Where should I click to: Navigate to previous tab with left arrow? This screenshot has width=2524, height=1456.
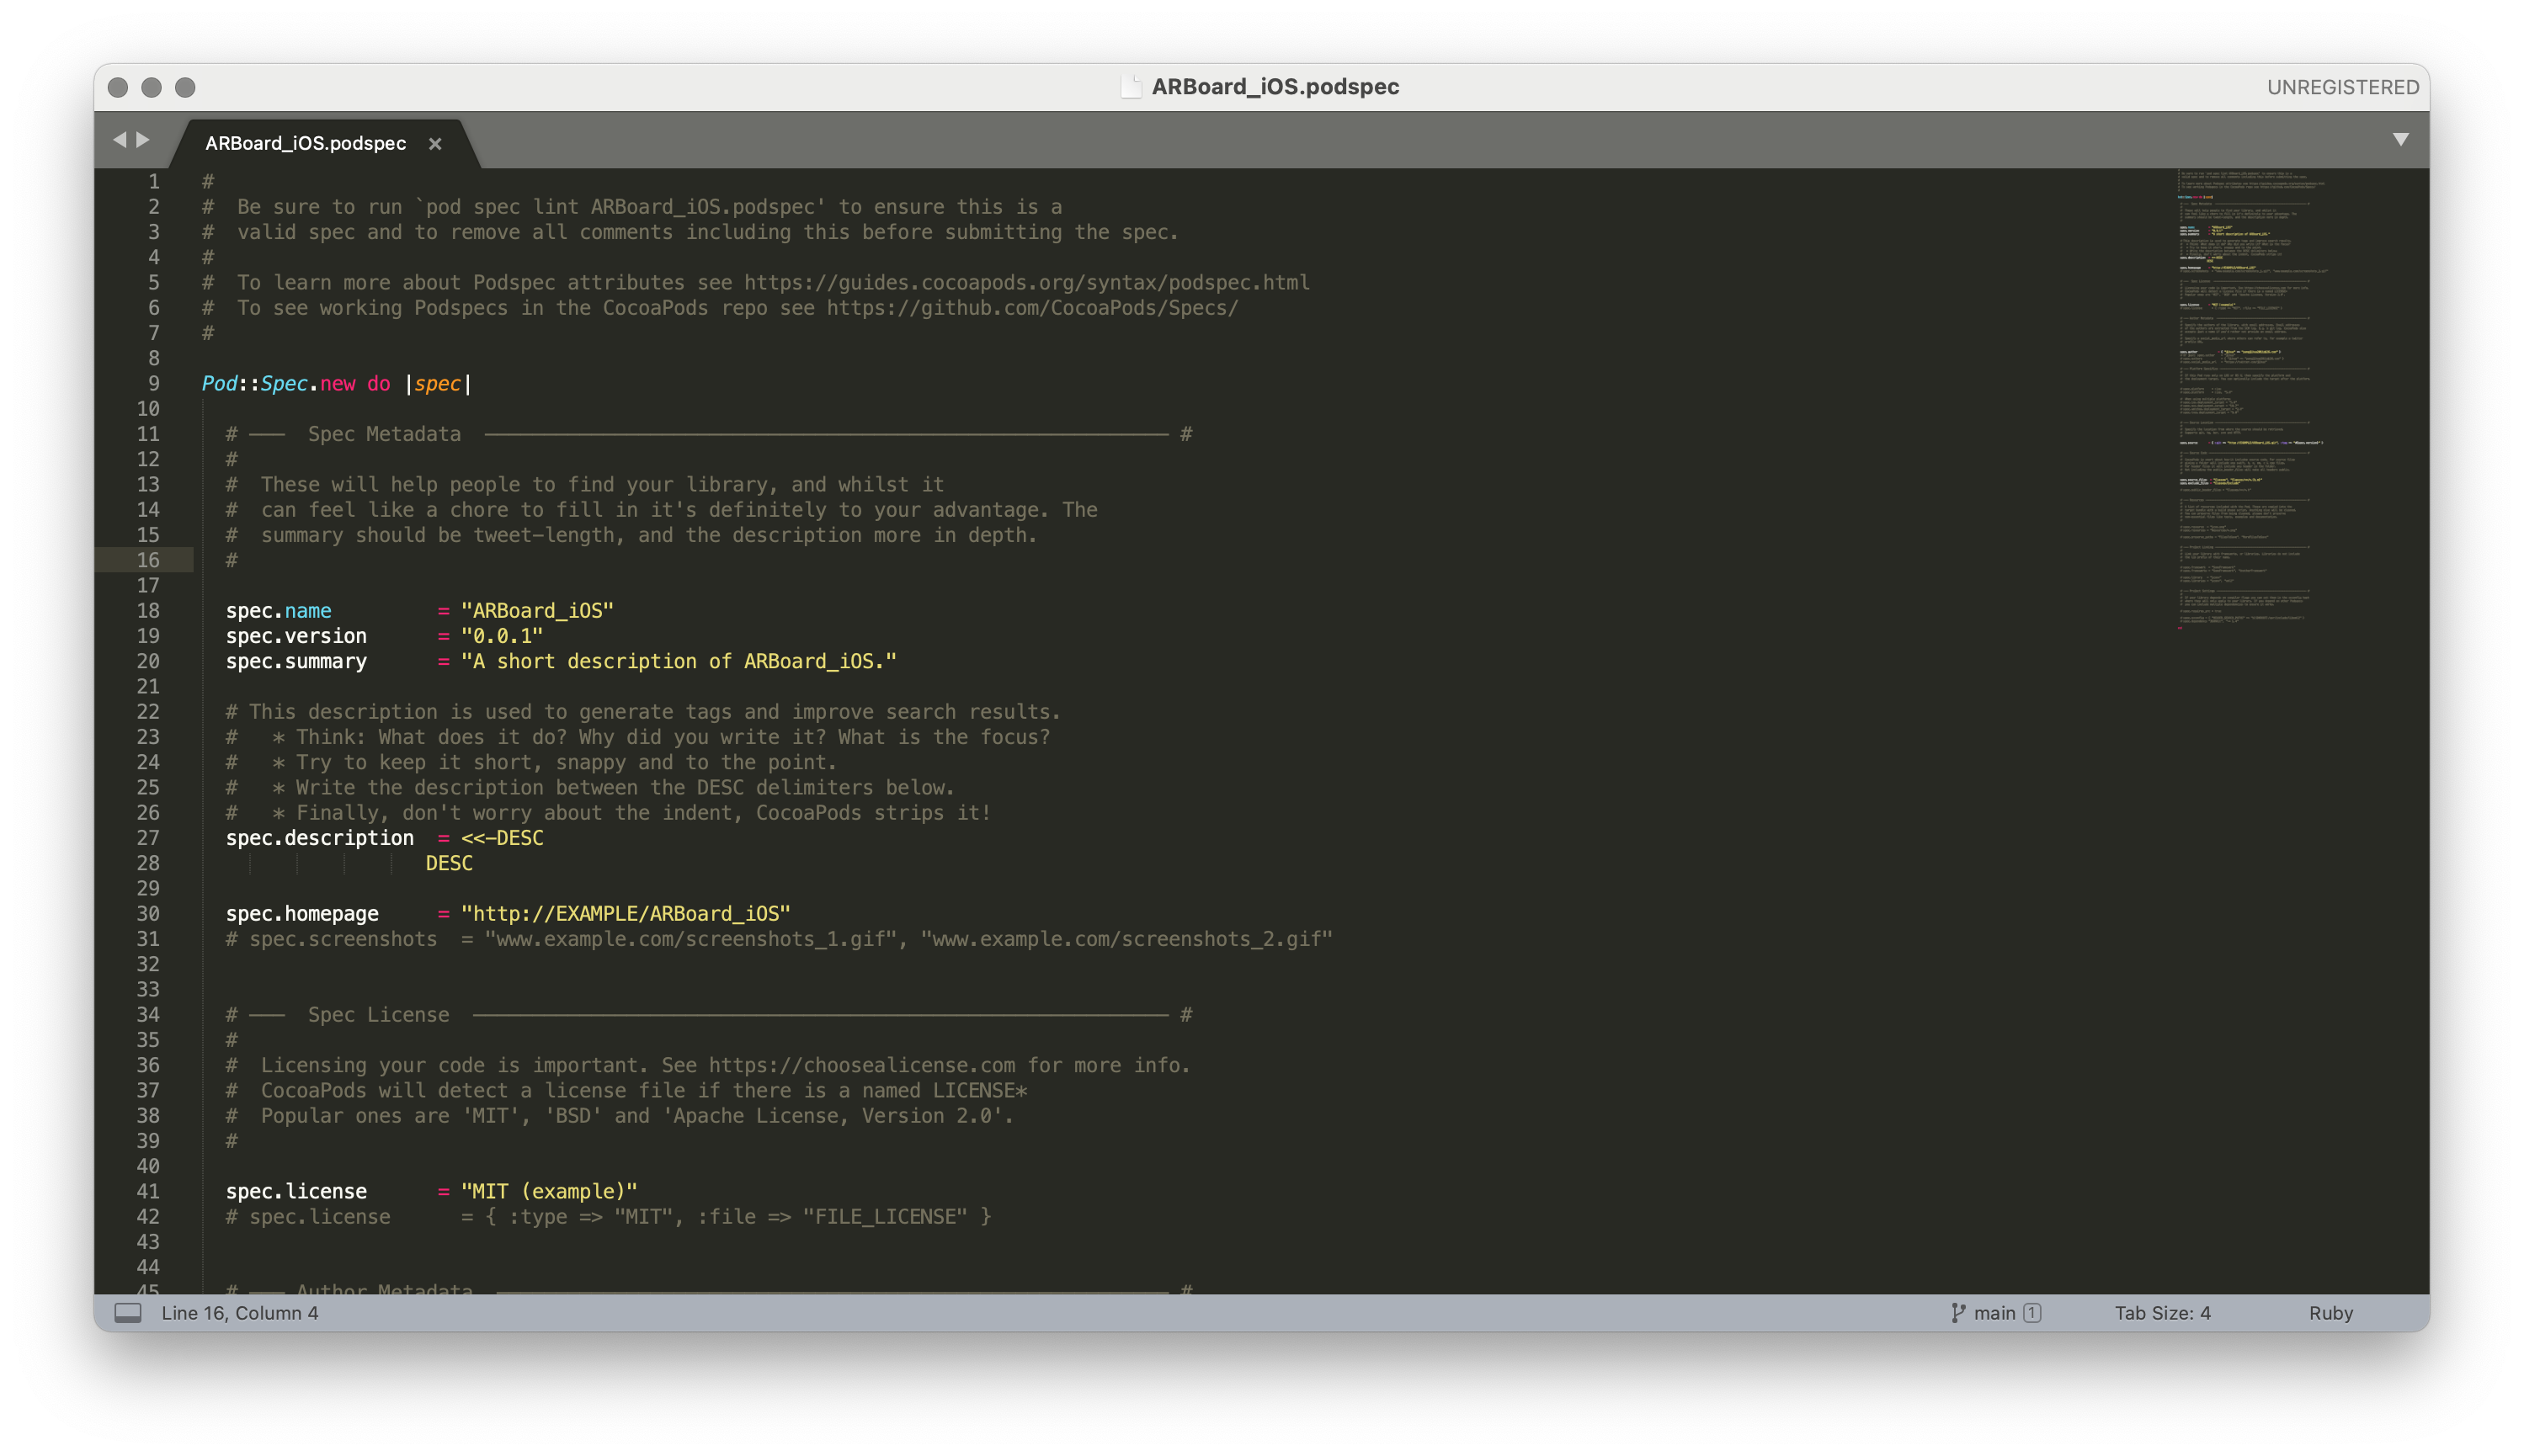[119, 140]
